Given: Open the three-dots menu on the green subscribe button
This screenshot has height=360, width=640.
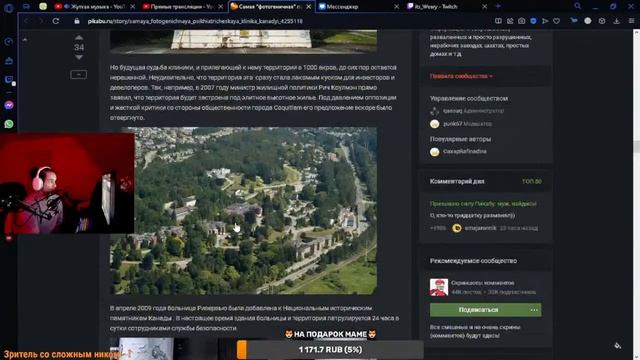Looking at the screenshot, I should pos(534,310).
